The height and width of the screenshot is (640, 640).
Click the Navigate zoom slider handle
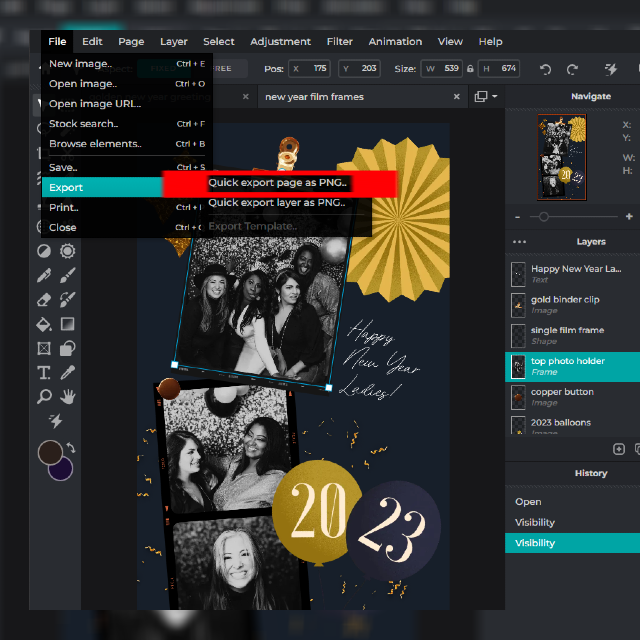543,217
